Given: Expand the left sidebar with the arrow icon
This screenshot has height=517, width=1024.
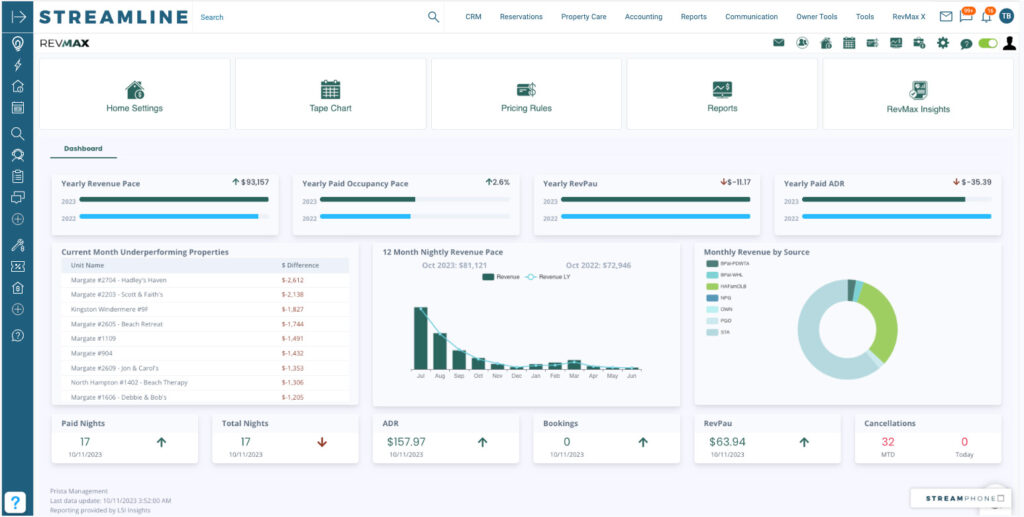Looking at the screenshot, I should coord(18,16).
